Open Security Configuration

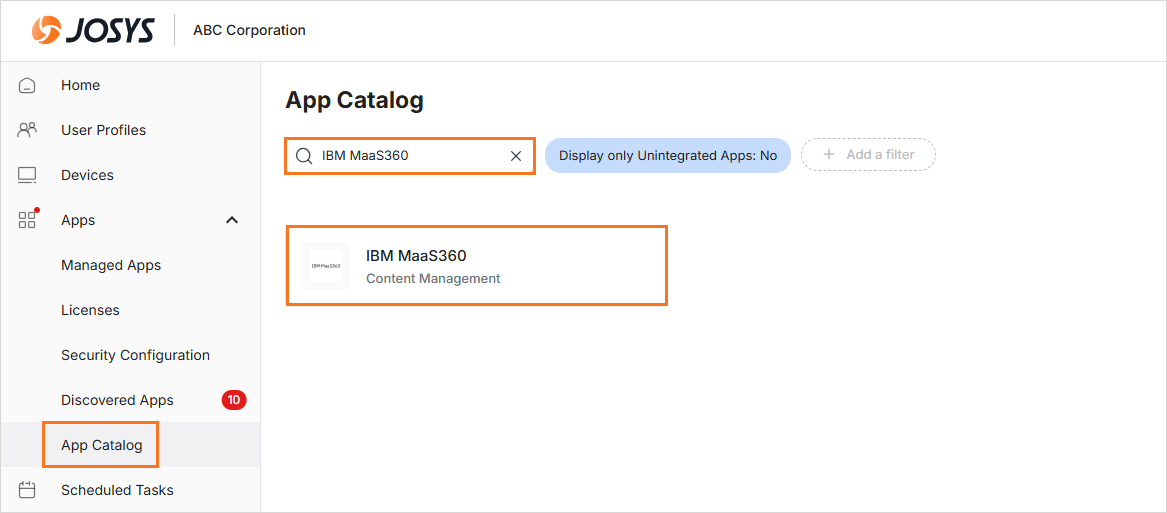point(135,355)
